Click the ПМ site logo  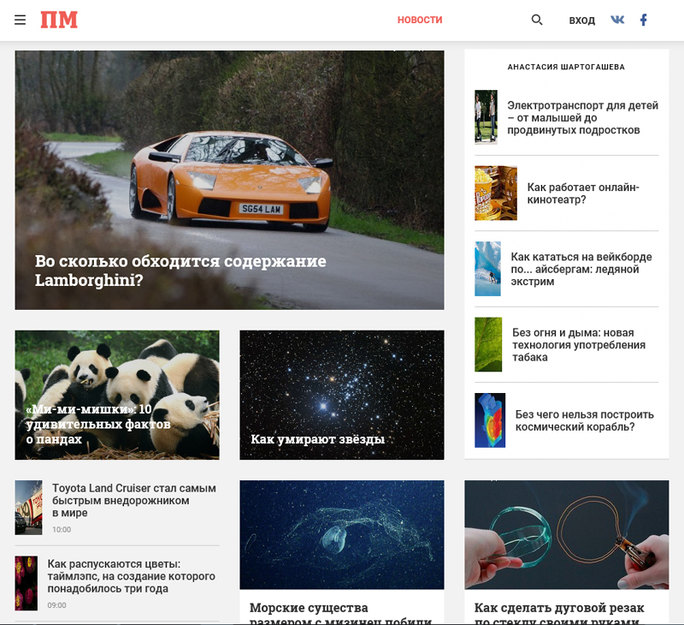coord(59,20)
